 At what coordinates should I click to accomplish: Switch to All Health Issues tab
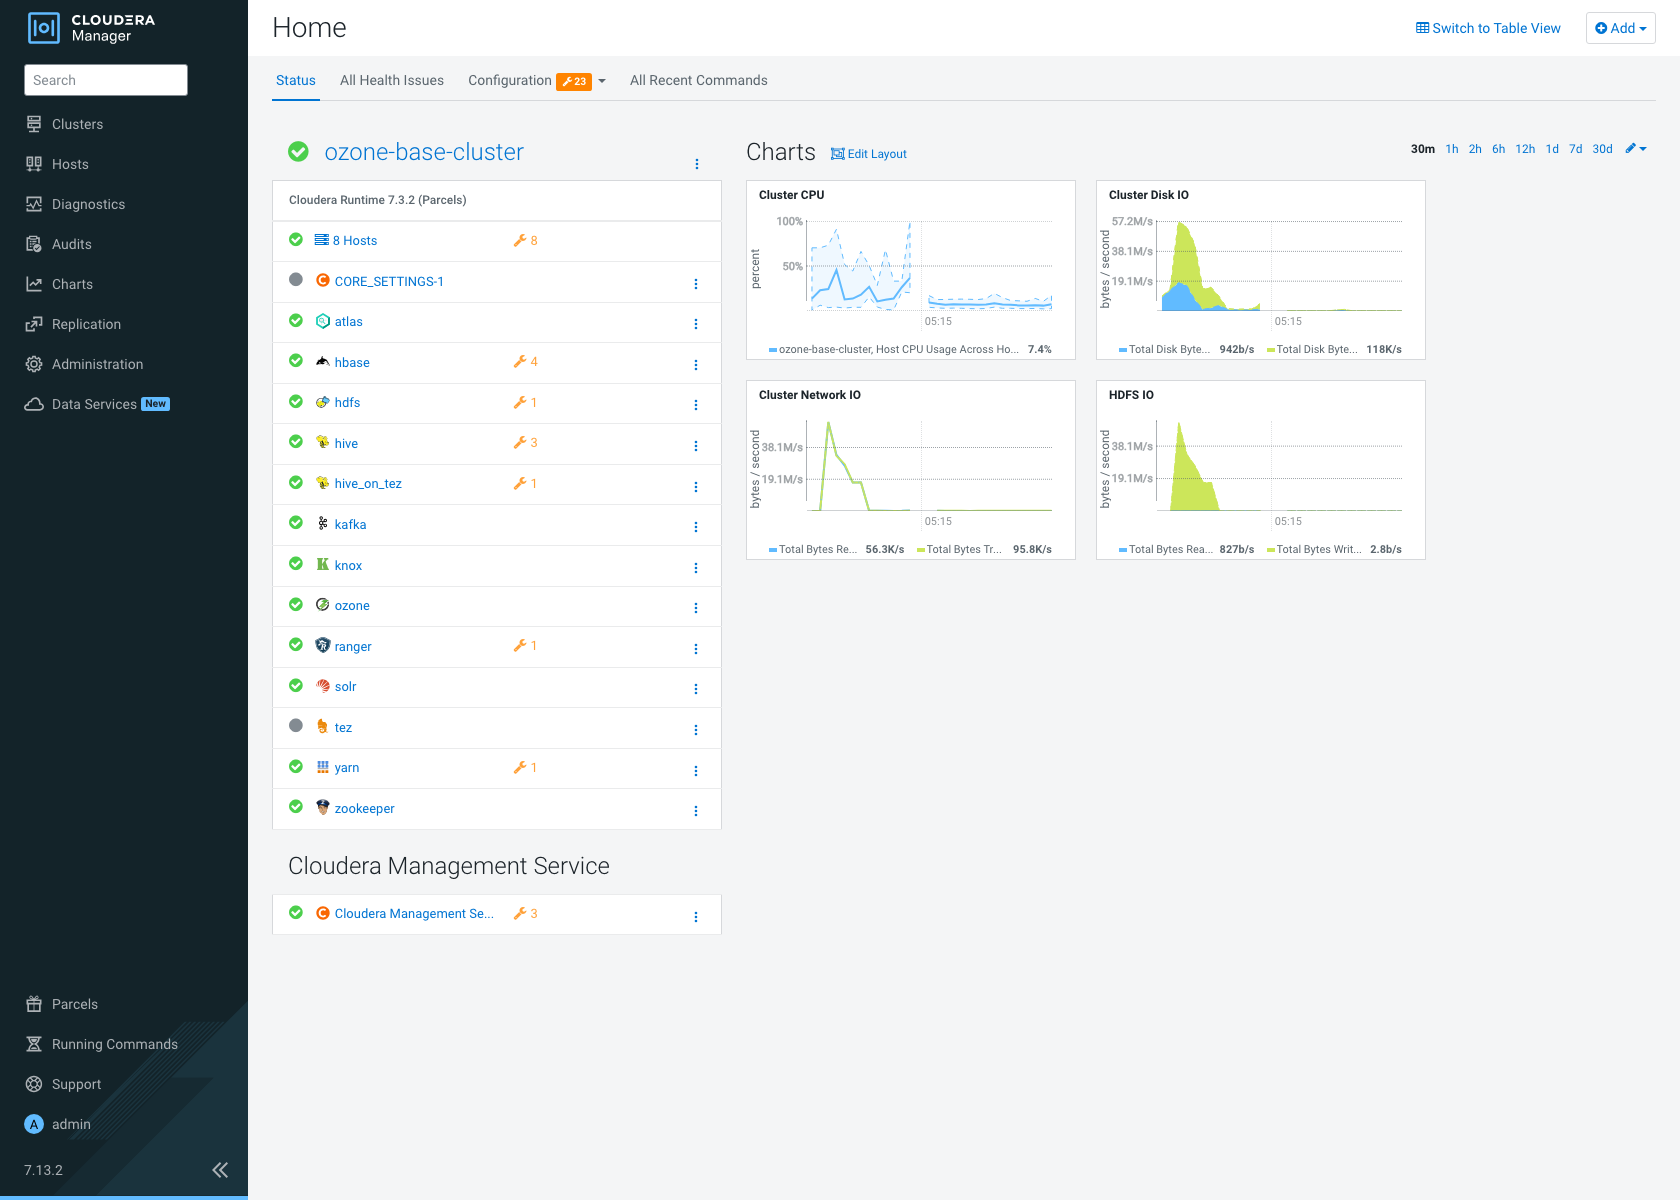pos(392,80)
